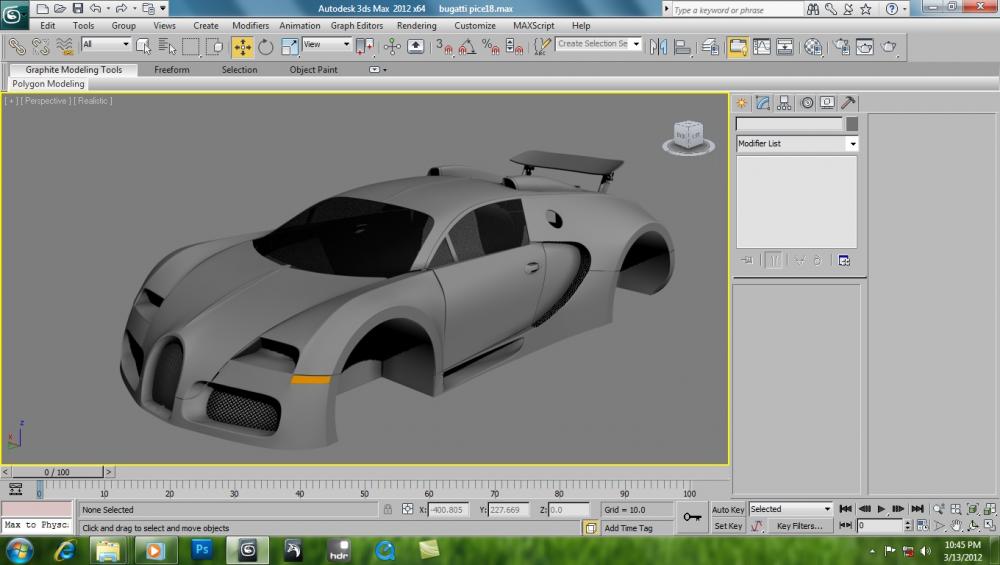
Task: Click the Render Production teapot icon
Action: click(889, 47)
